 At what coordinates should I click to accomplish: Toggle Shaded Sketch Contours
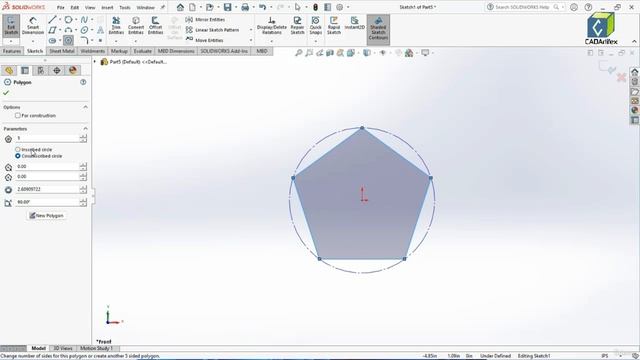pyautogui.click(x=378, y=29)
